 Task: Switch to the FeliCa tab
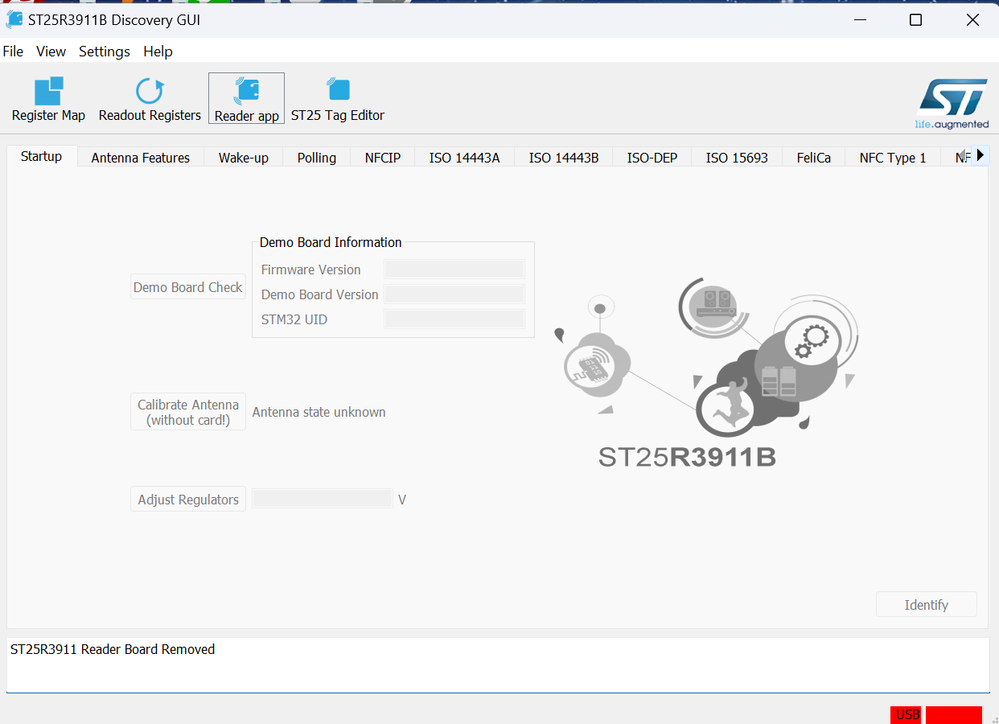click(x=814, y=158)
